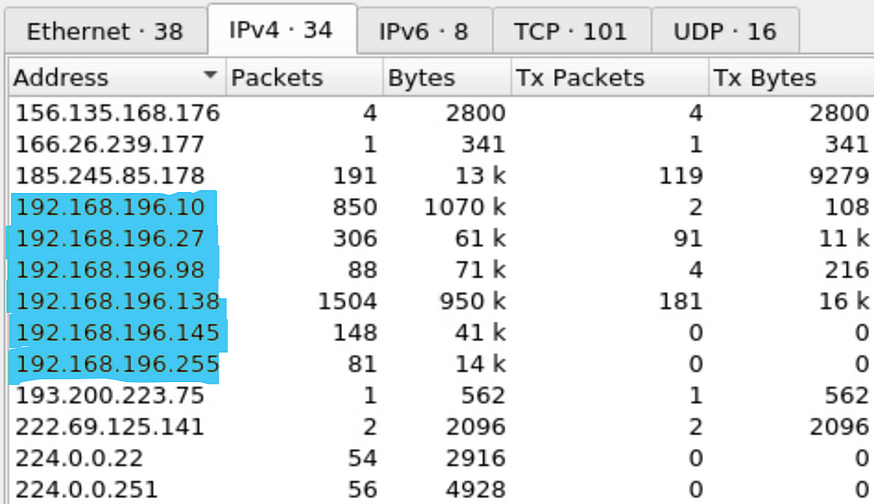Select highlighted row 192.168.196.10
875x504 pixels.
(x=109, y=208)
